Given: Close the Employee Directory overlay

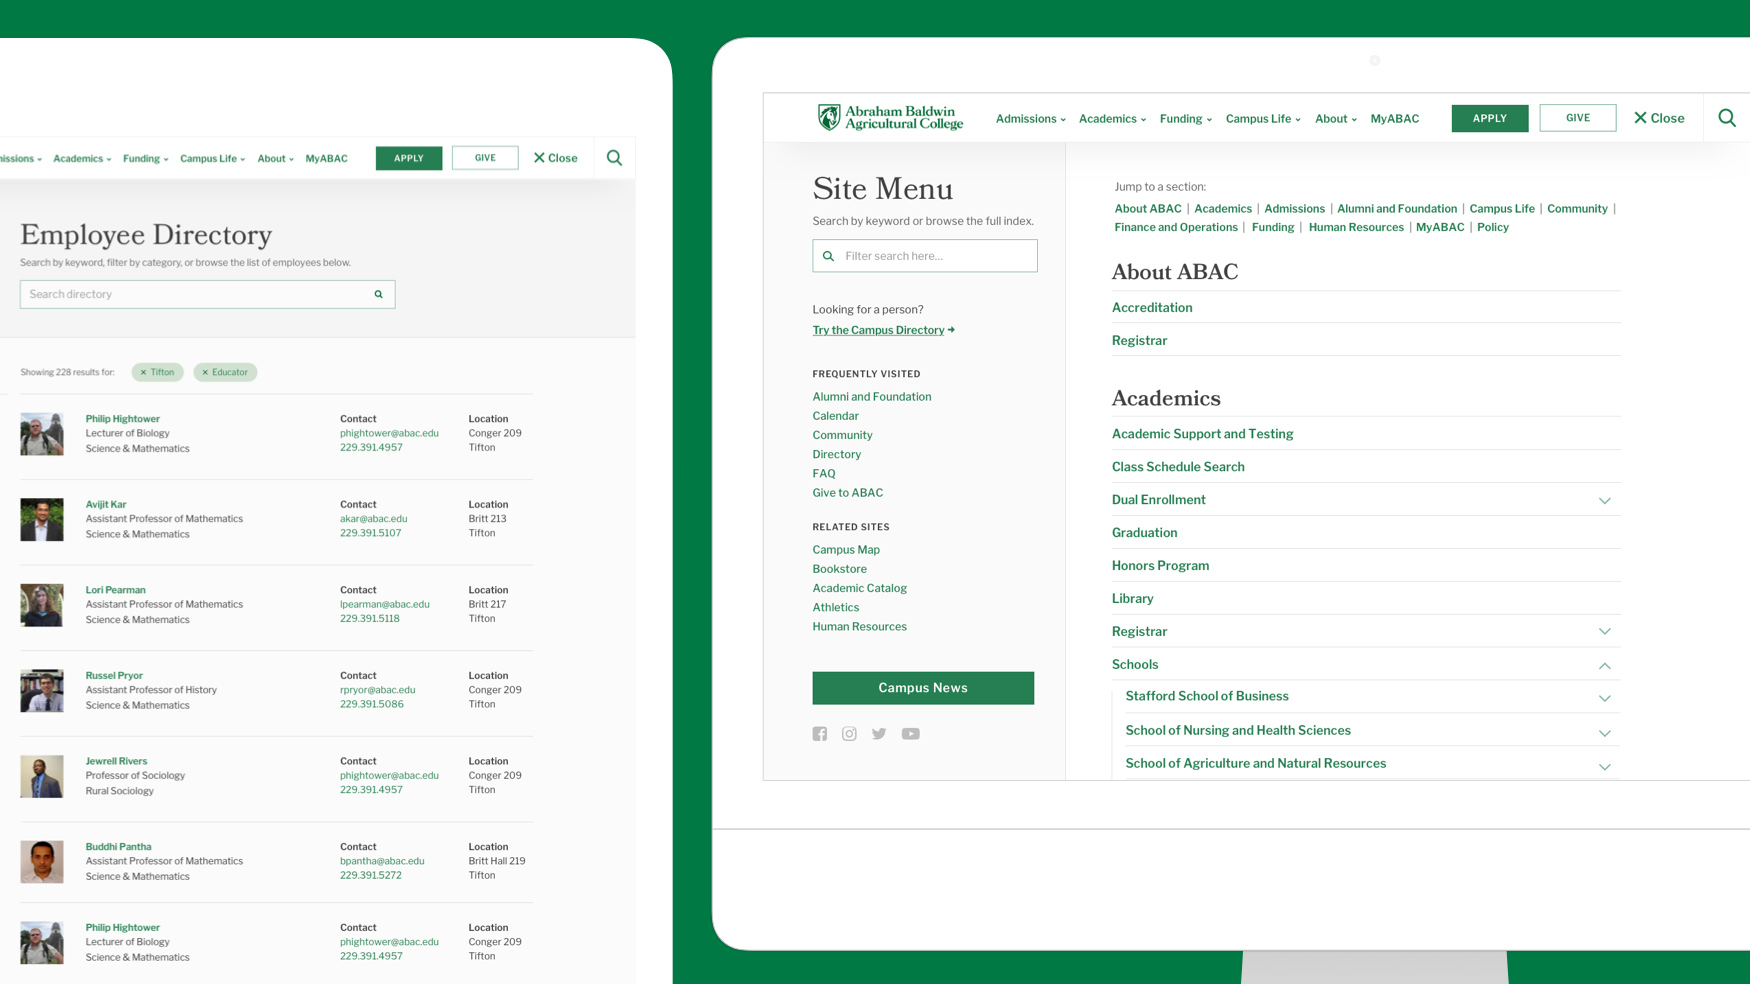Looking at the screenshot, I should pos(555,158).
